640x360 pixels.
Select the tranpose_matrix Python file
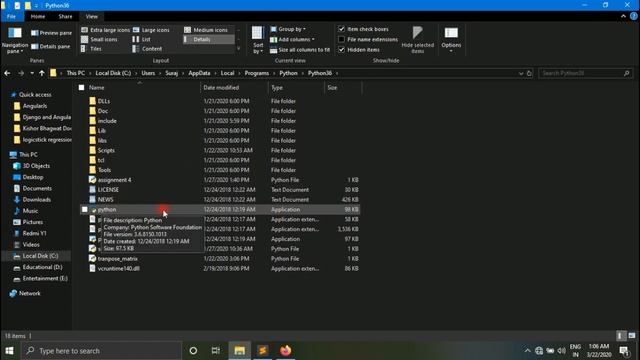point(220,259)
